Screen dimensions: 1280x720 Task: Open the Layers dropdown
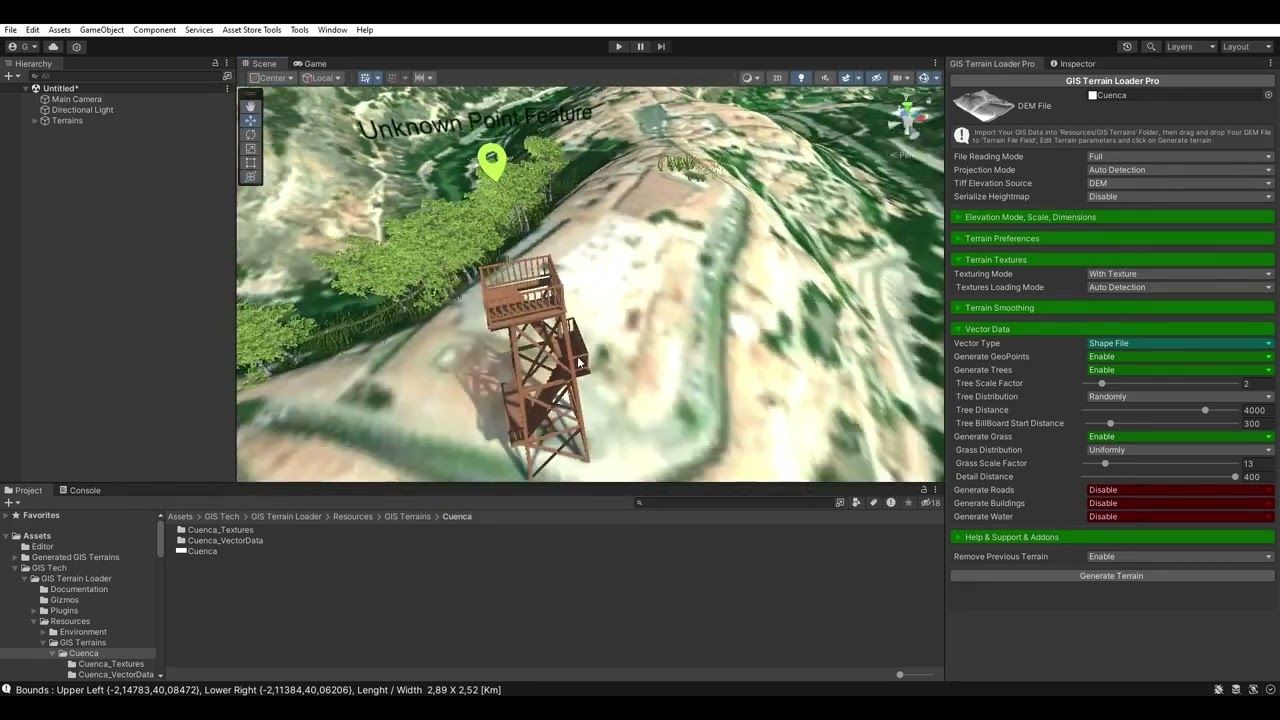[x=1190, y=46]
